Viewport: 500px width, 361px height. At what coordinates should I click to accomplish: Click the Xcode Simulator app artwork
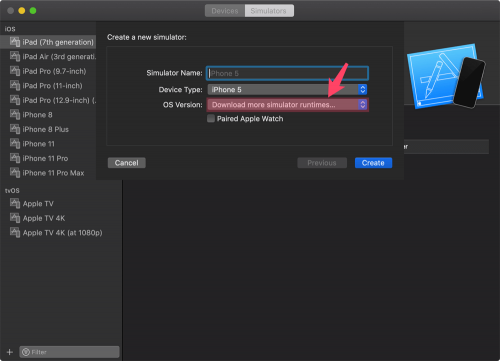(x=446, y=76)
